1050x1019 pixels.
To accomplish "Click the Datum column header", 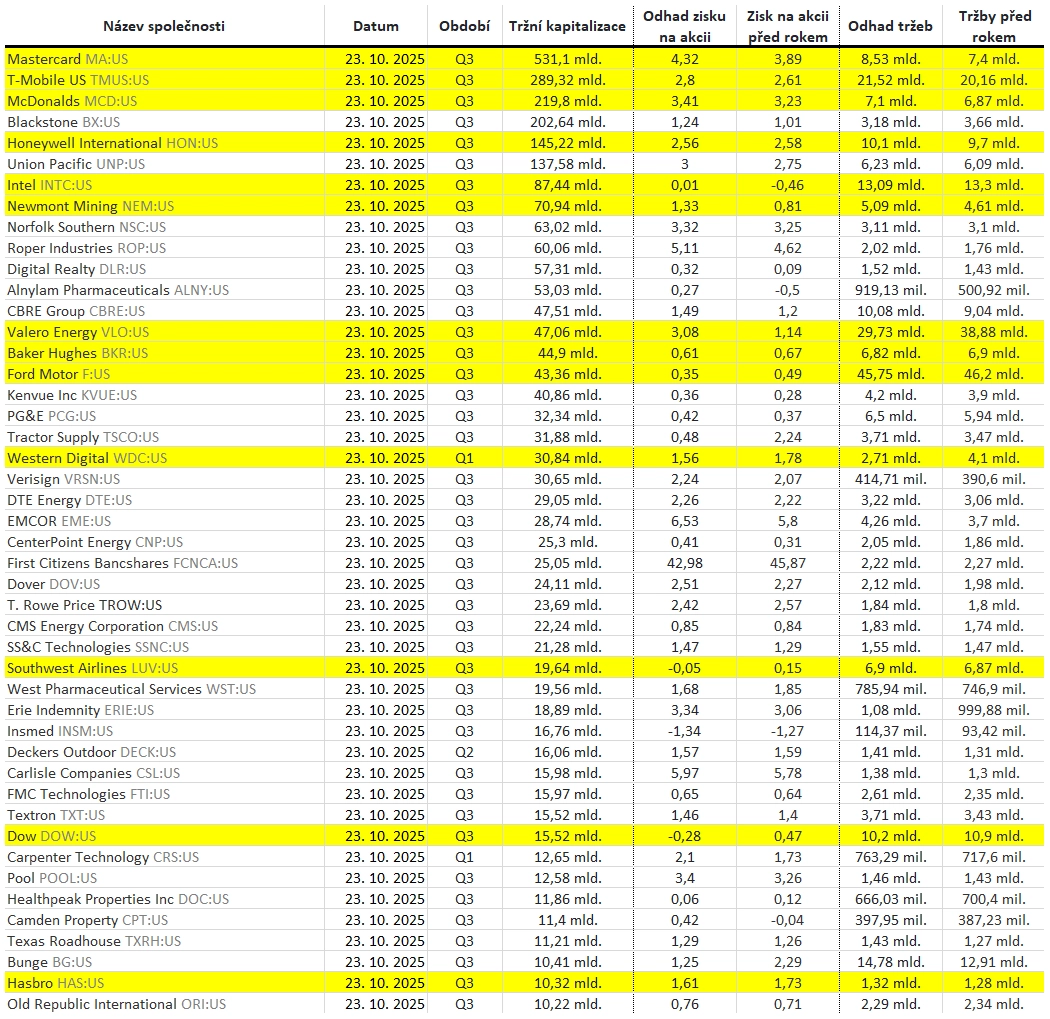I will click(x=376, y=26).
